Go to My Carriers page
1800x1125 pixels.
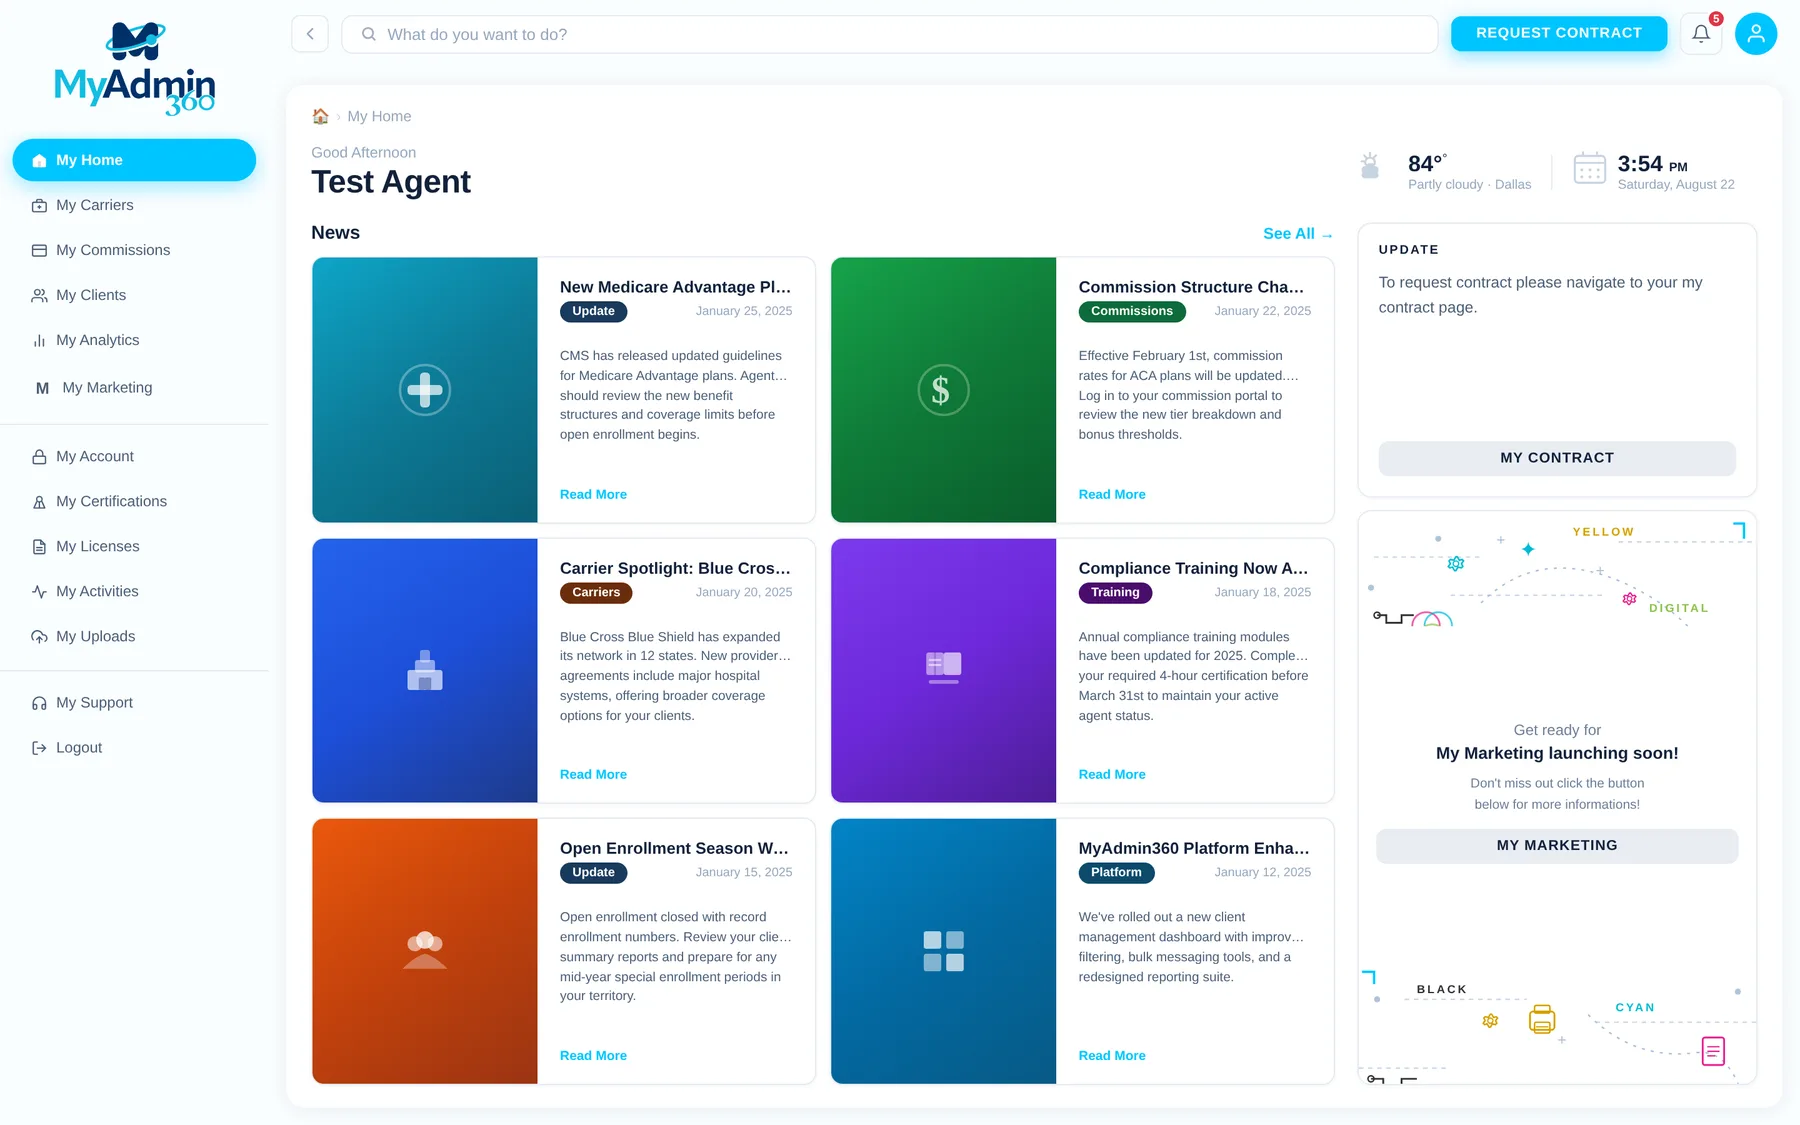[x=134, y=205]
